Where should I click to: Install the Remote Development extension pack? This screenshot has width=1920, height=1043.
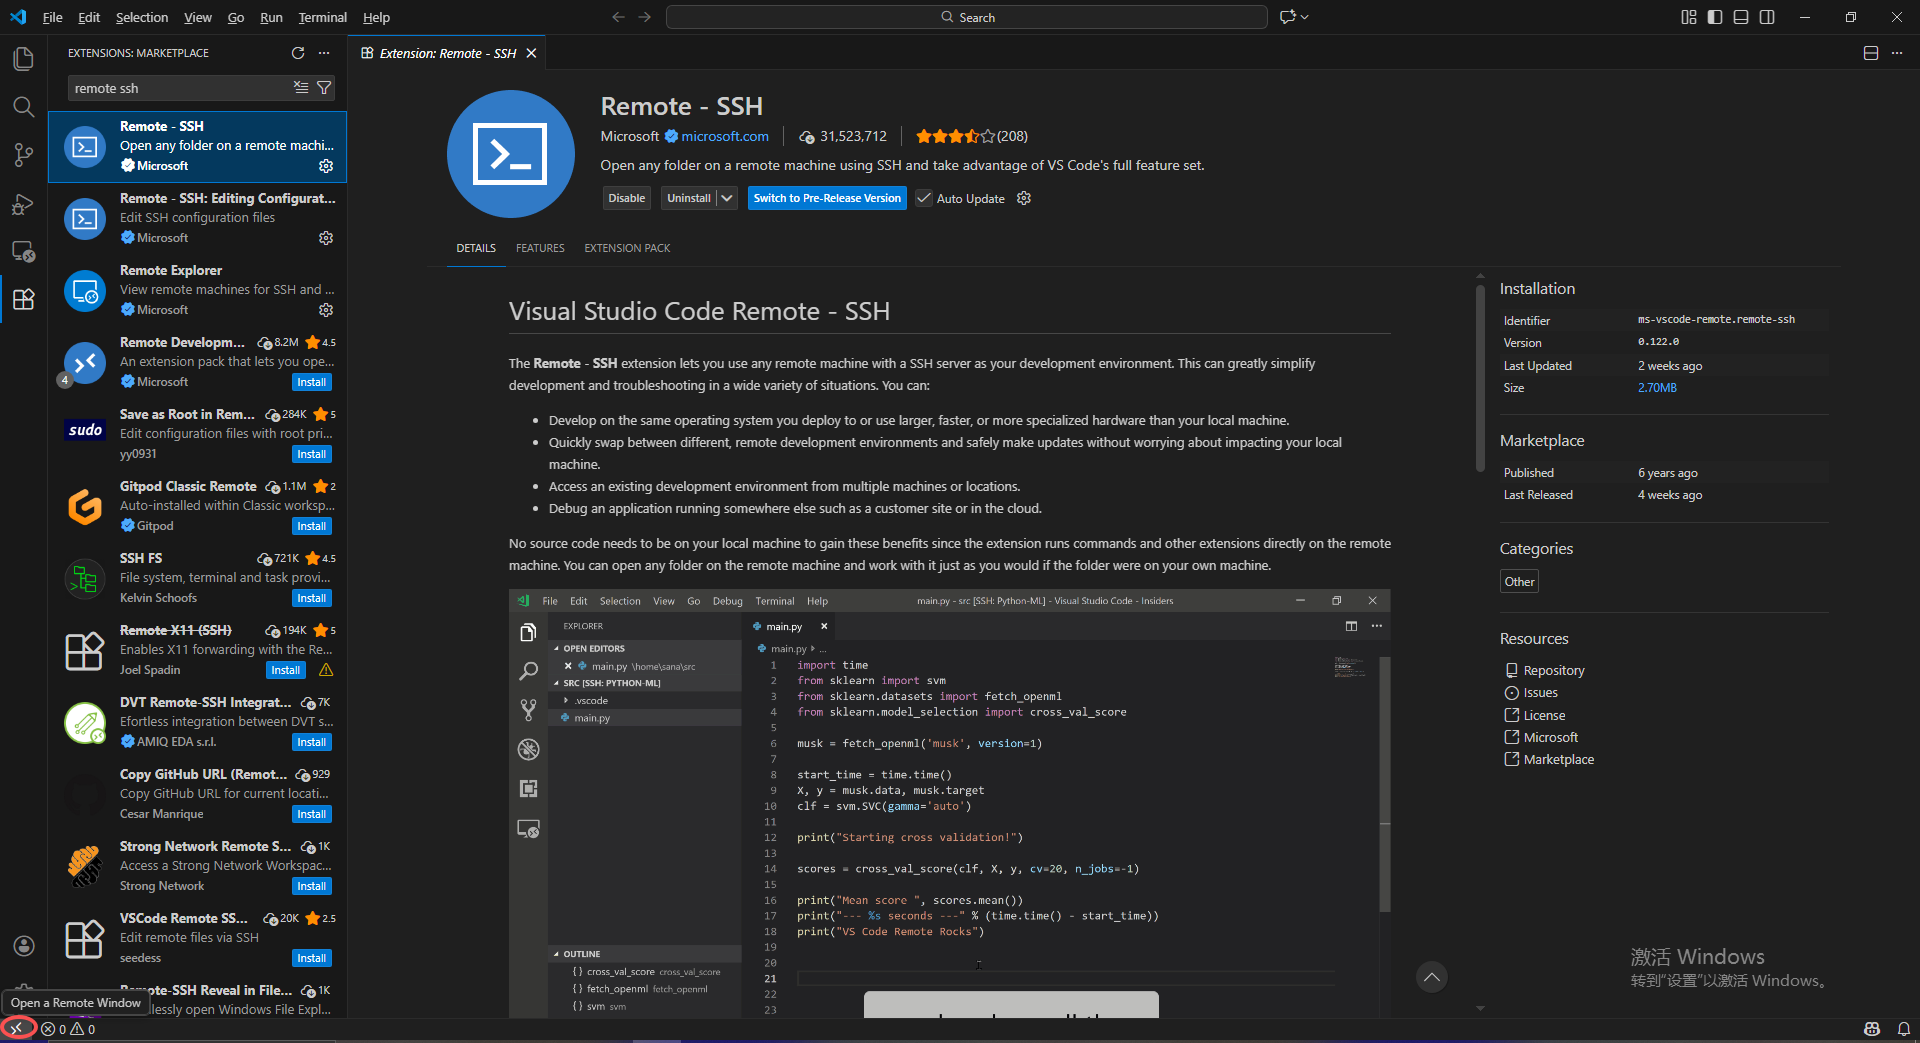point(312,382)
